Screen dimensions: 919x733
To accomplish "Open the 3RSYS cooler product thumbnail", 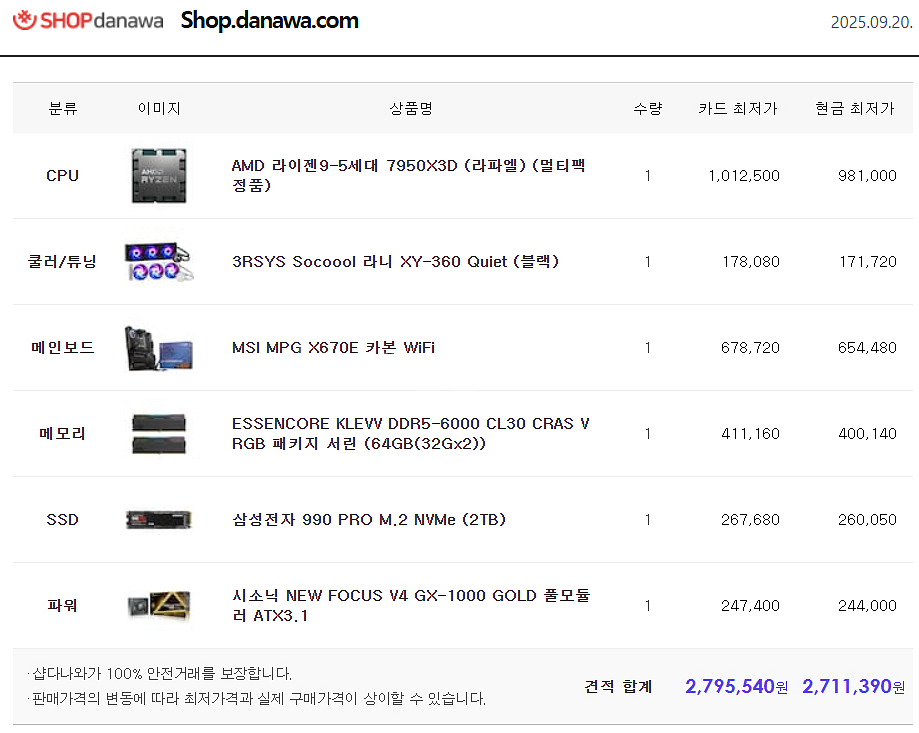I will 159,262.
